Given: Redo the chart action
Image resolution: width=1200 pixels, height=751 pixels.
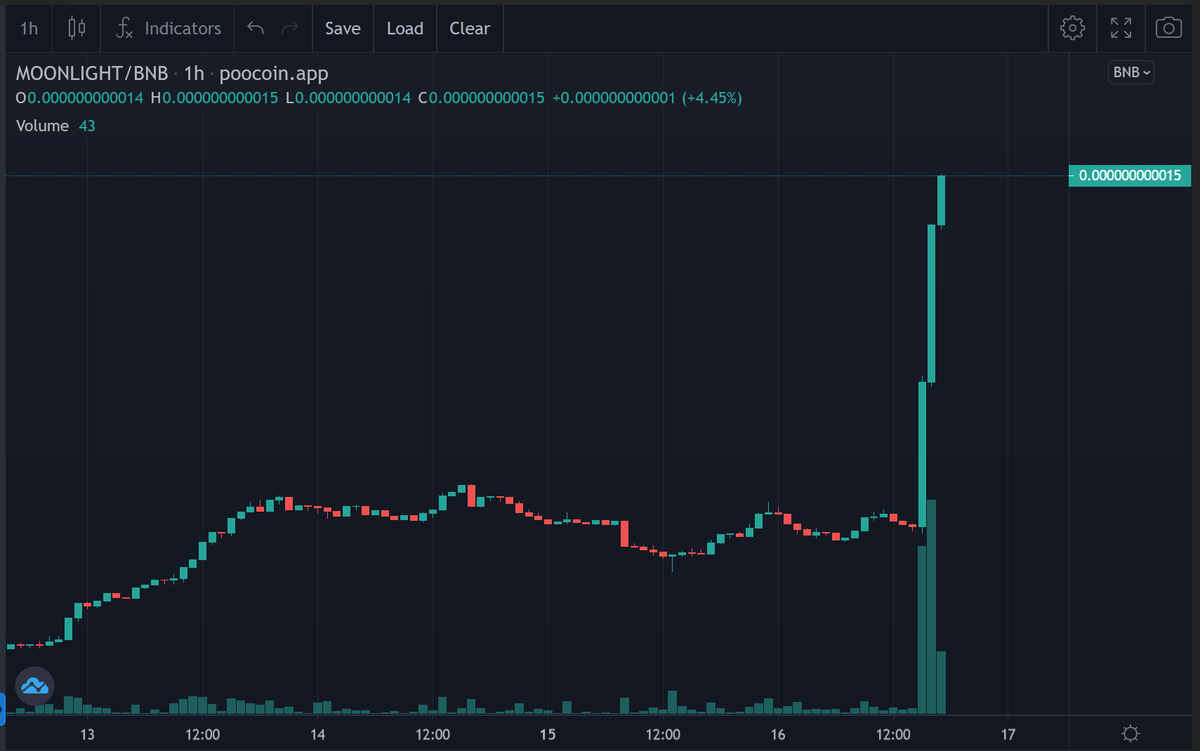Looking at the screenshot, I should (x=290, y=28).
